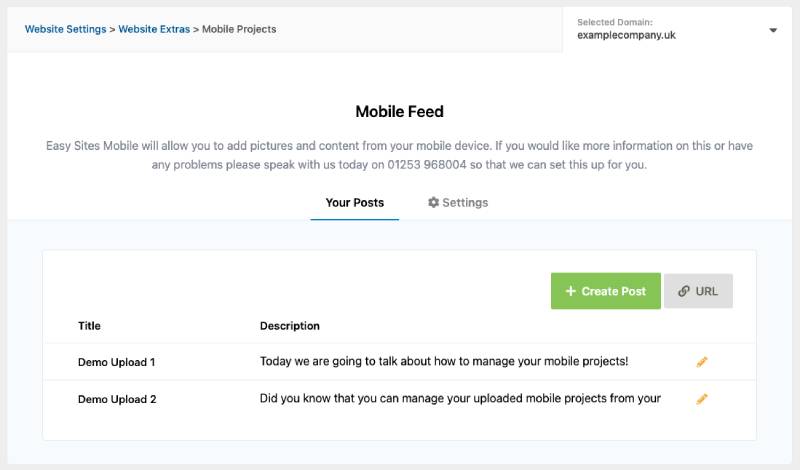This screenshot has width=800, height=470.
Task: Open the examplecompany.uk domain selector
Action: click(677, 30)
